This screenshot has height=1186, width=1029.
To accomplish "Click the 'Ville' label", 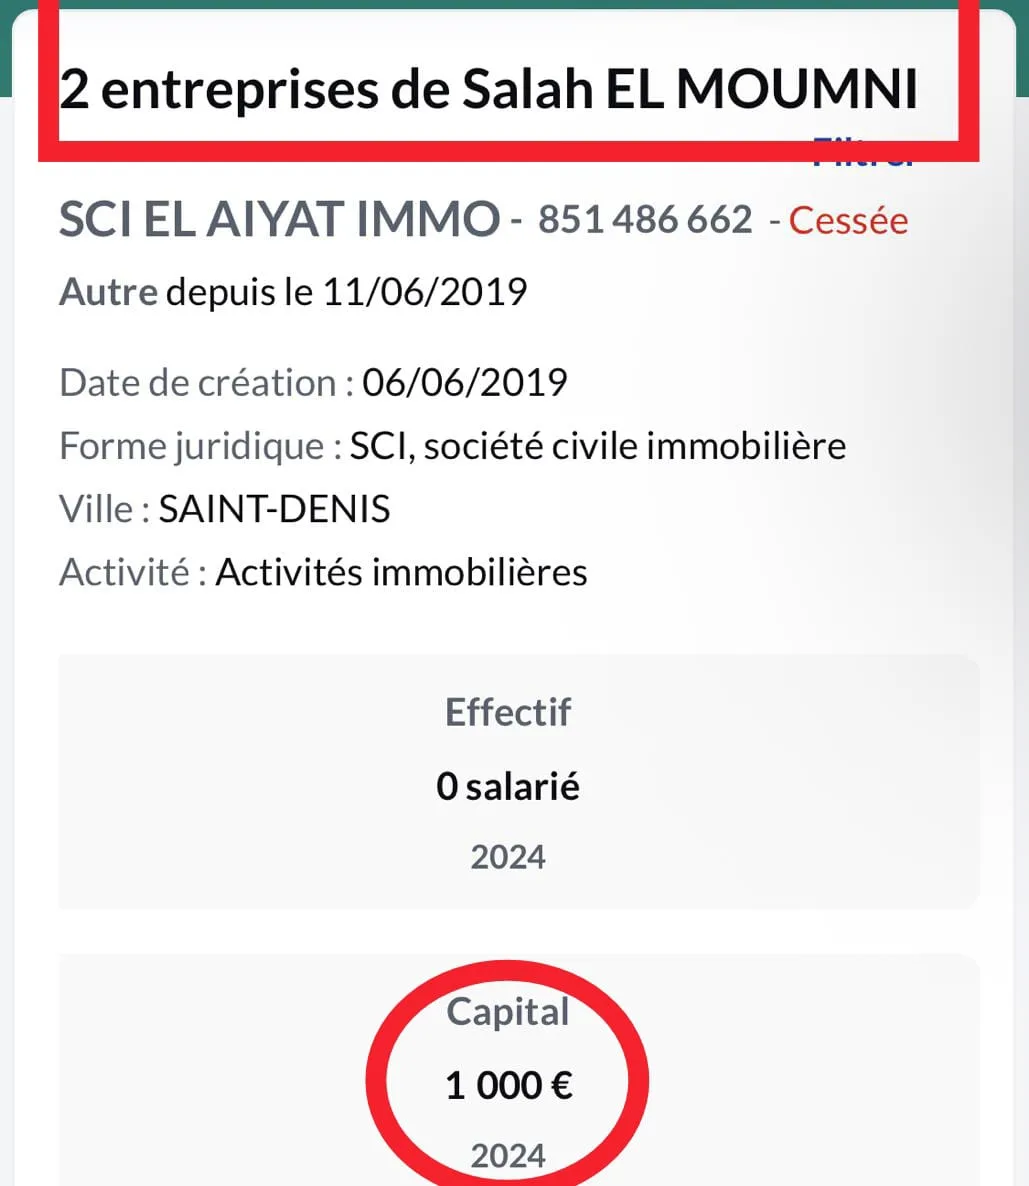I will (96, 509).
